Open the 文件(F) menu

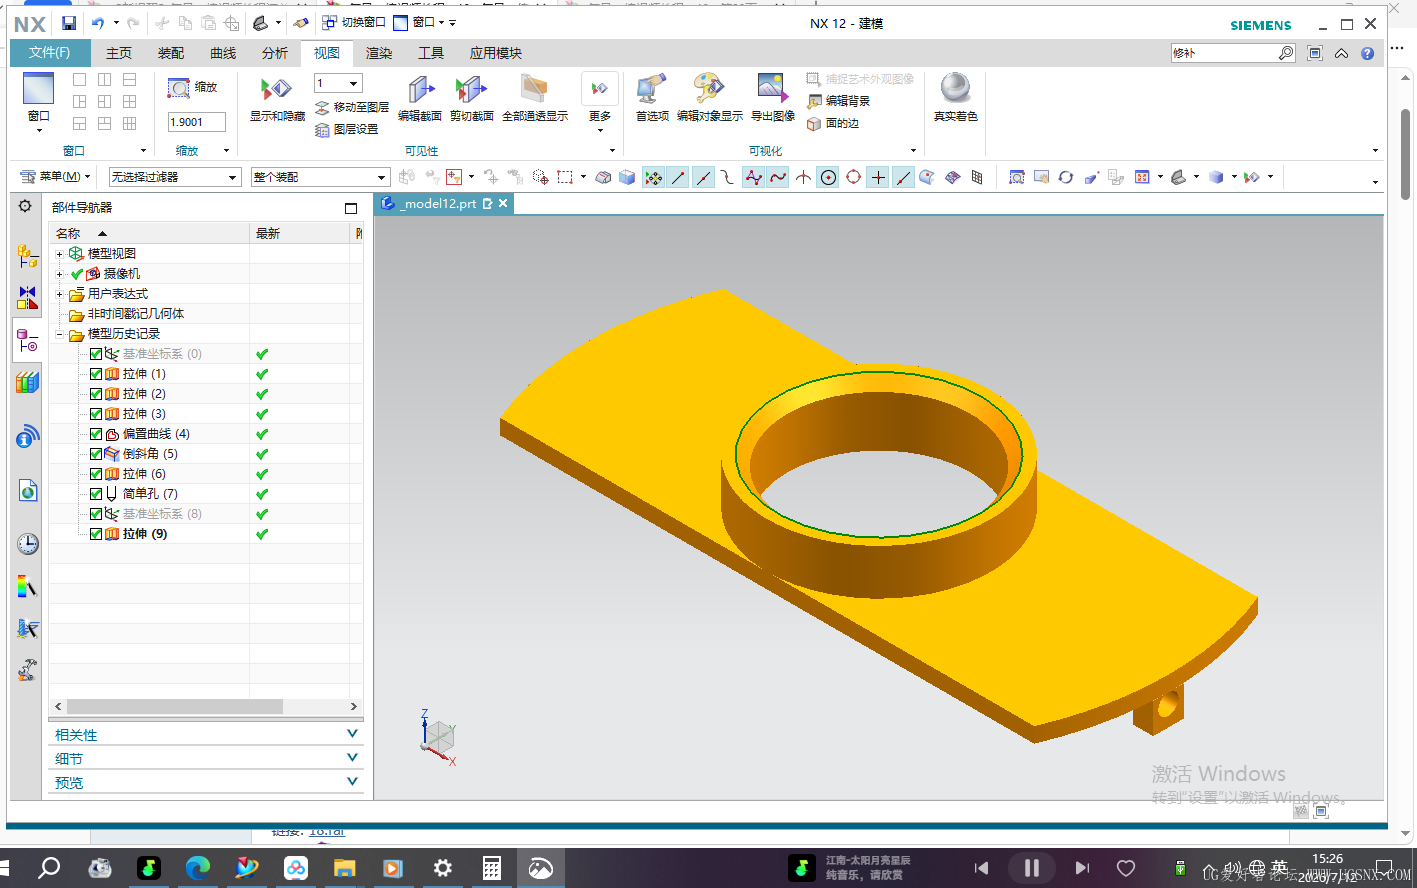tap(50, 53)
